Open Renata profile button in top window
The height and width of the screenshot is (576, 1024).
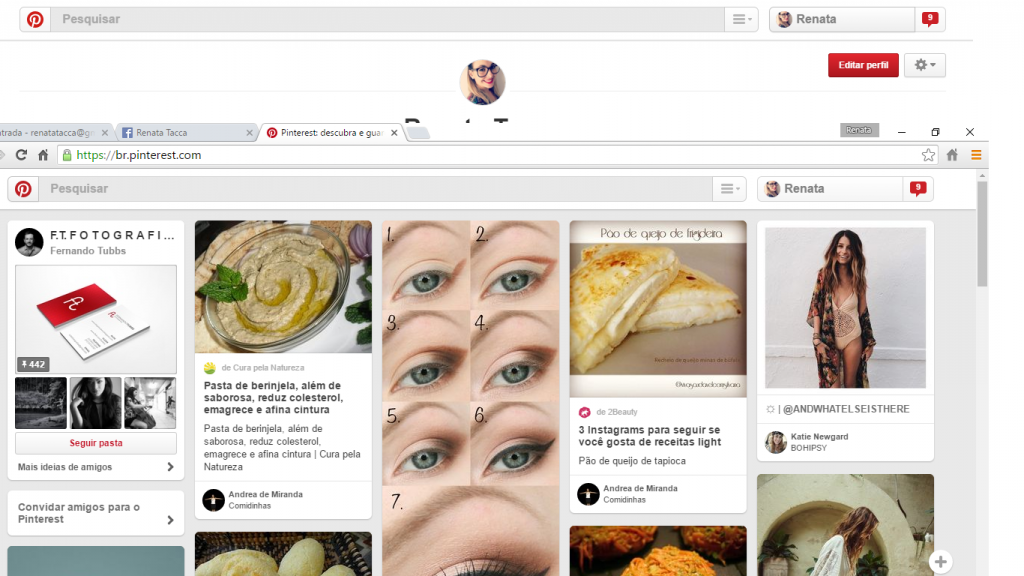tap(842, 20)
